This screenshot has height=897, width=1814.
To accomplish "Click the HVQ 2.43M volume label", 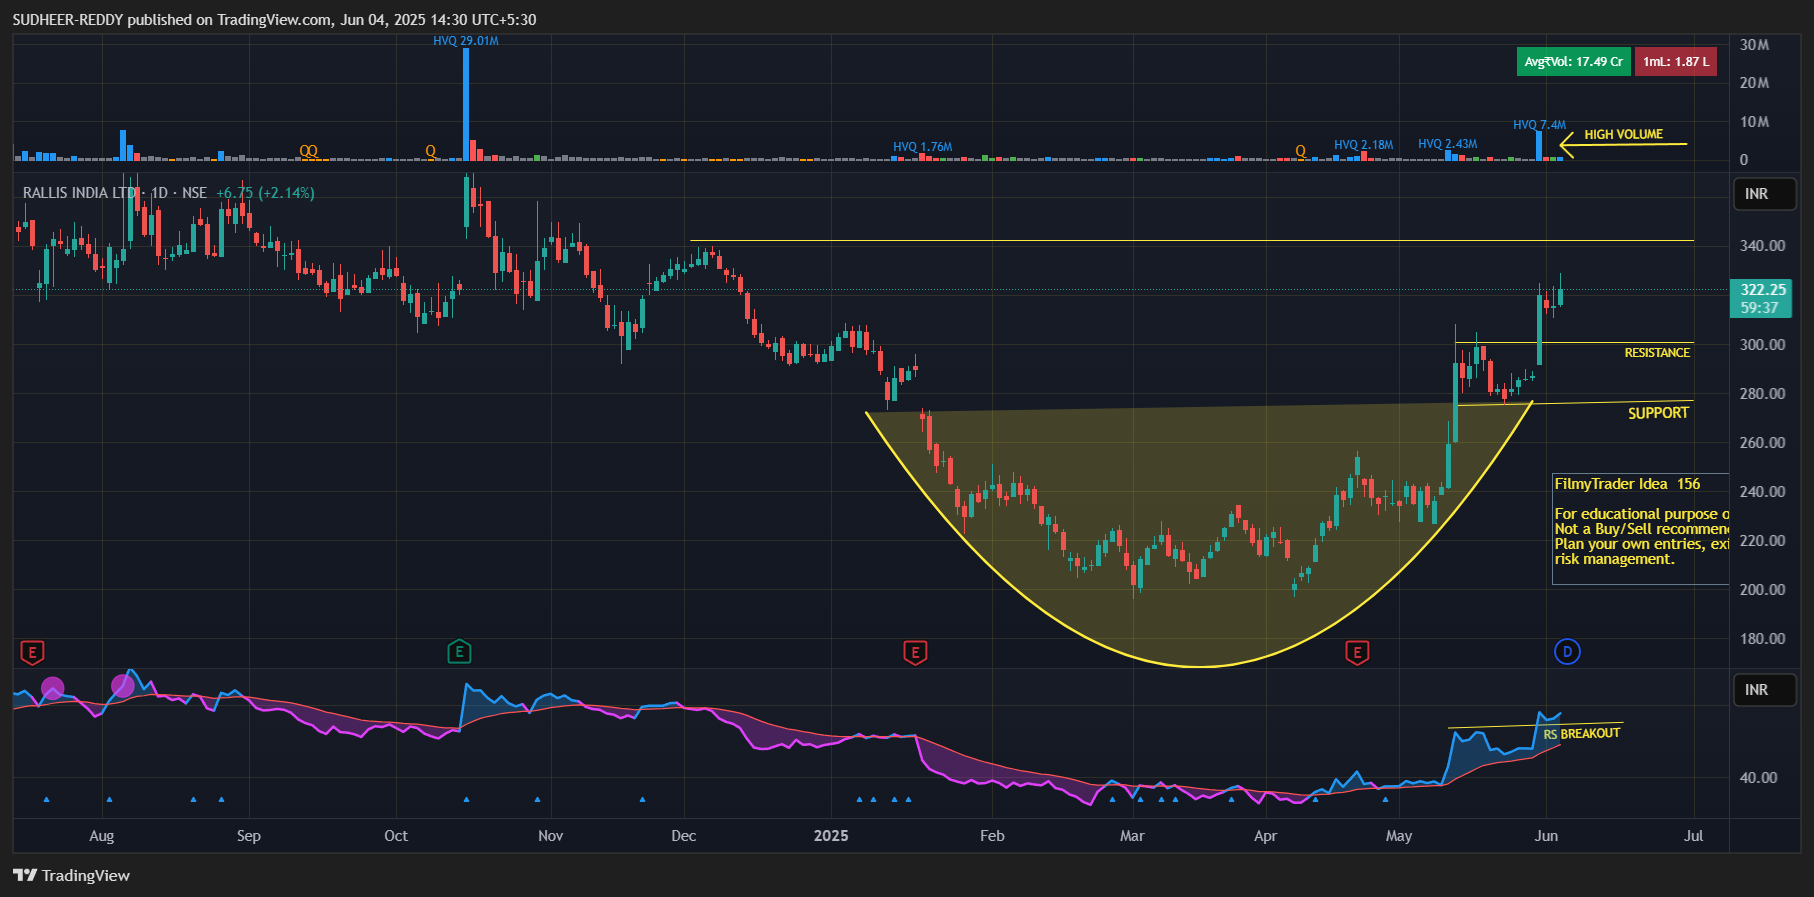I will coord(1447,144).
